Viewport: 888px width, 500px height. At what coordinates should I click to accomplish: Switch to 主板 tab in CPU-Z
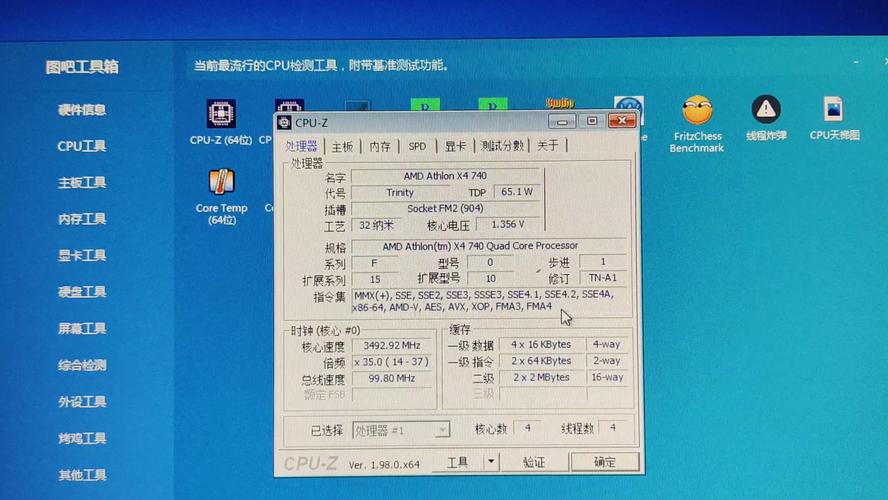342,147
